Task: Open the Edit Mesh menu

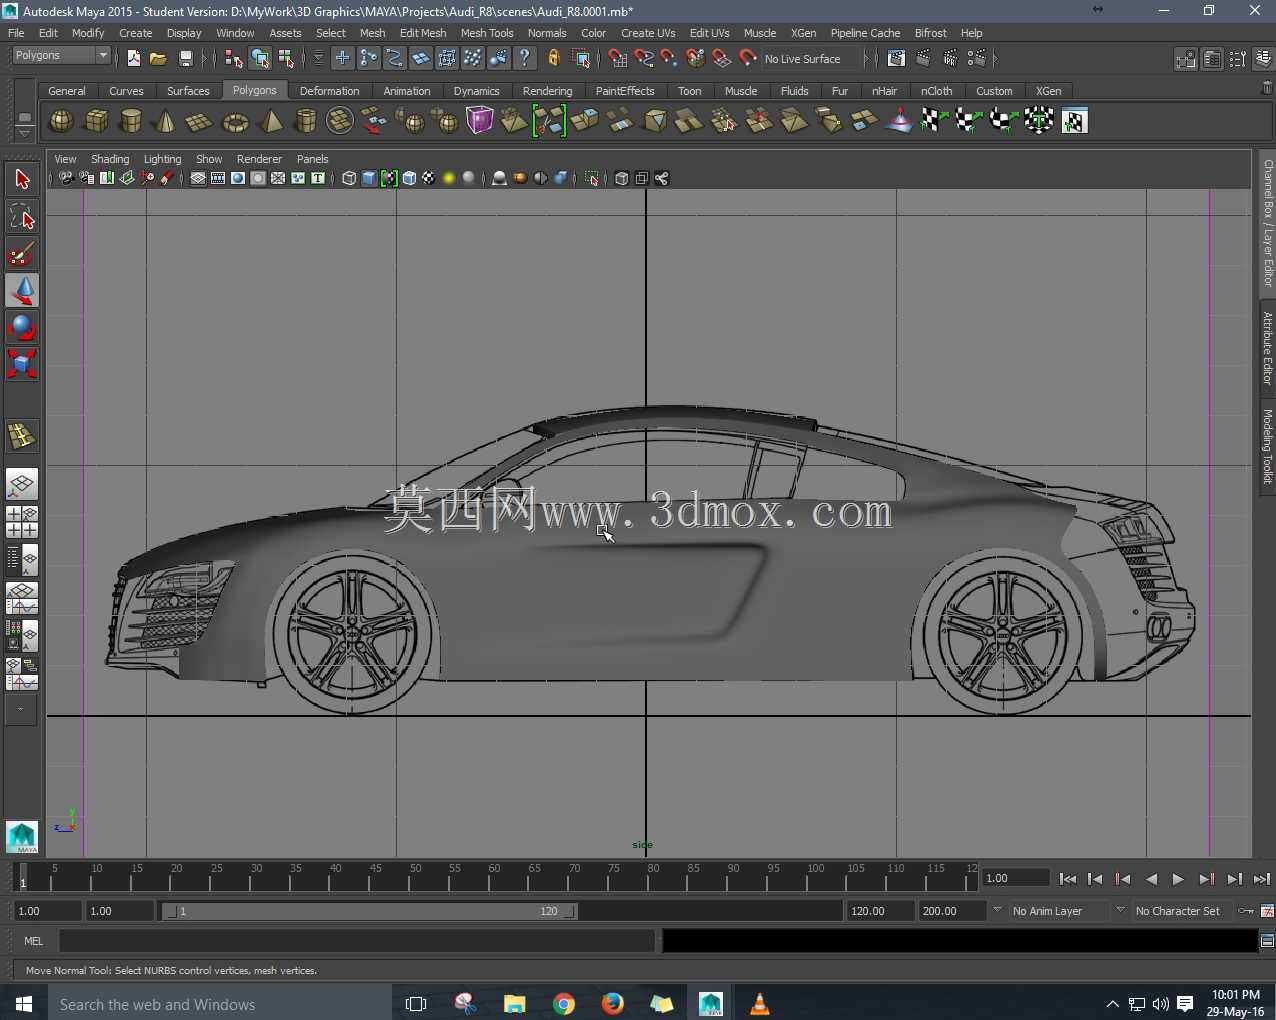Action: coord(423,33)
